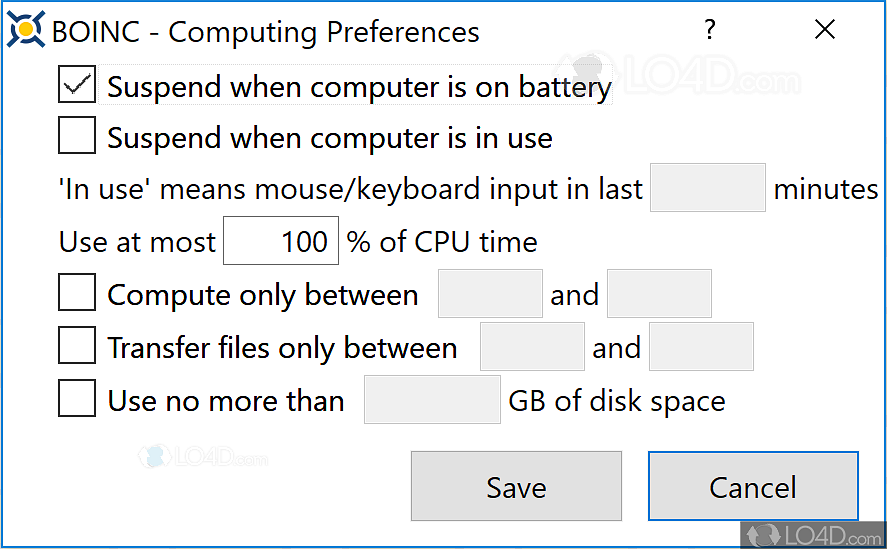Click the question mark help button
This screenshot has height=549, width=887.
[710, 30]
